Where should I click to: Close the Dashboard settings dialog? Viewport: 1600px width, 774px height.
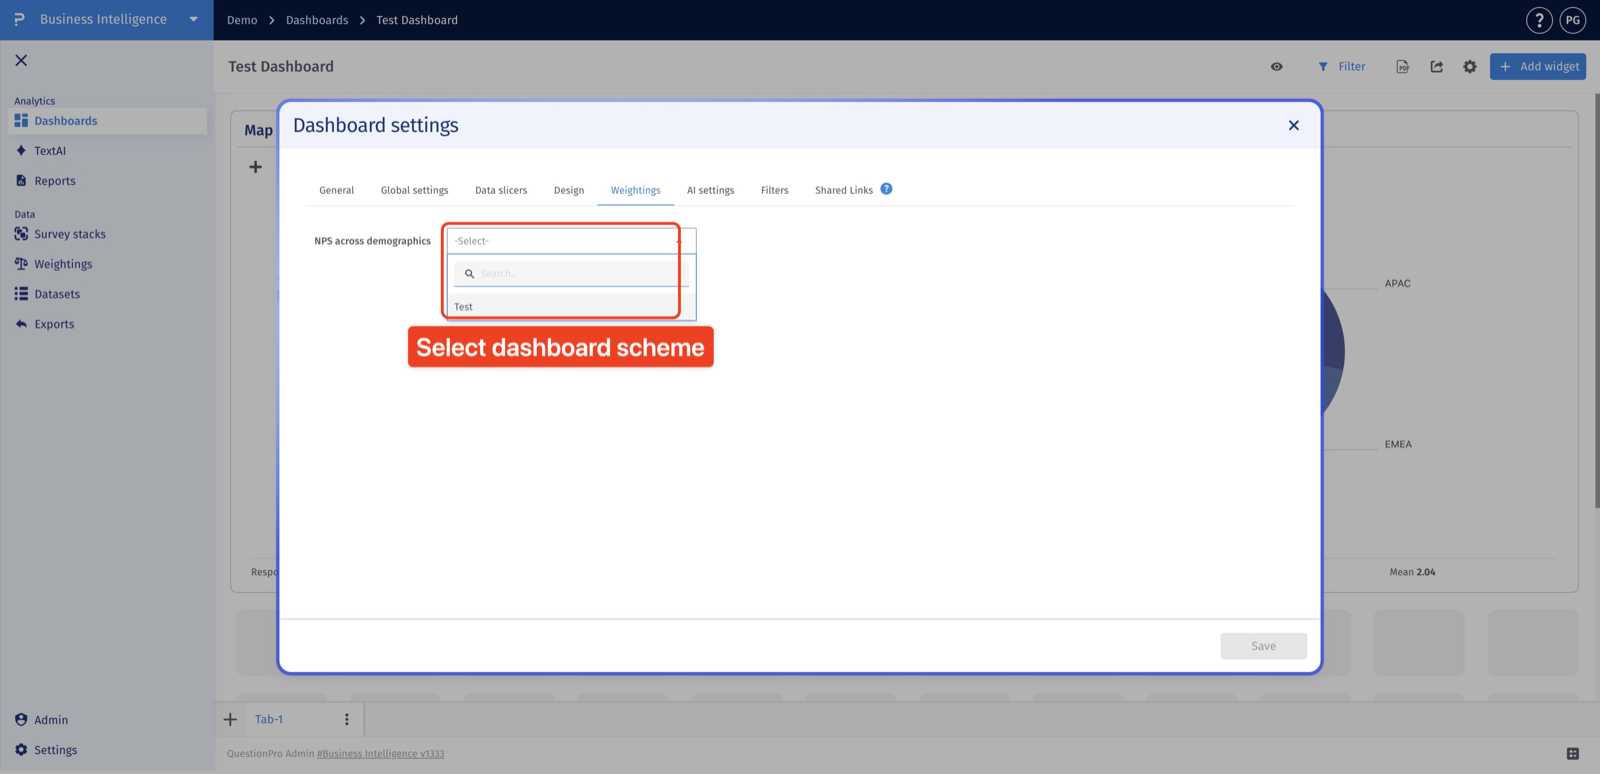1294,125
